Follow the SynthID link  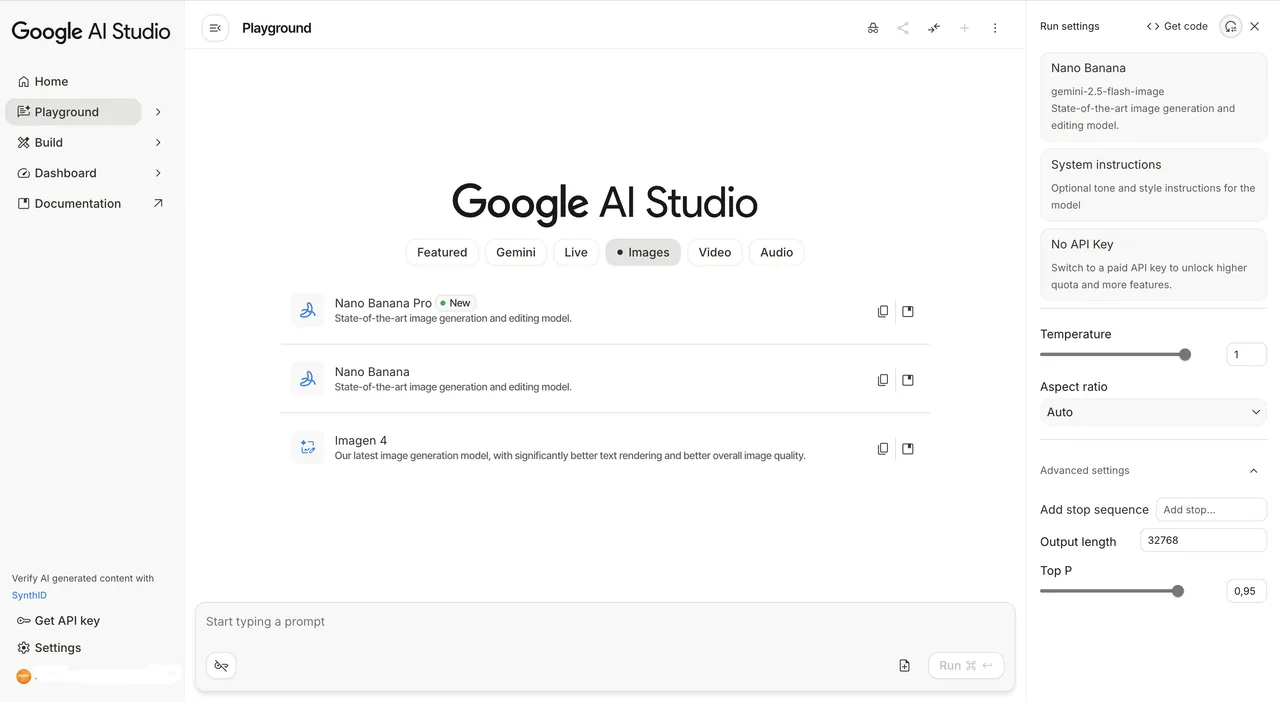point(29,595)
